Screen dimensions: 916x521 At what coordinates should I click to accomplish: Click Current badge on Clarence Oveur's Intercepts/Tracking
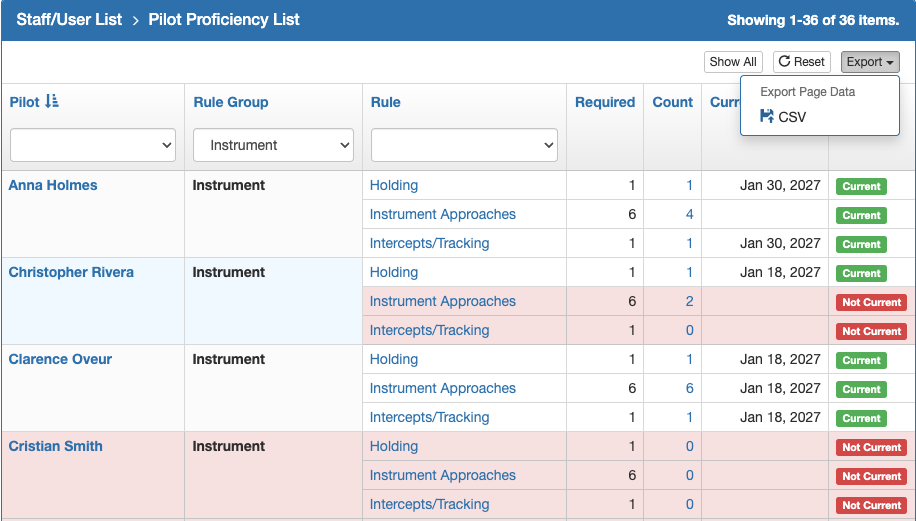tap(861, 418)
